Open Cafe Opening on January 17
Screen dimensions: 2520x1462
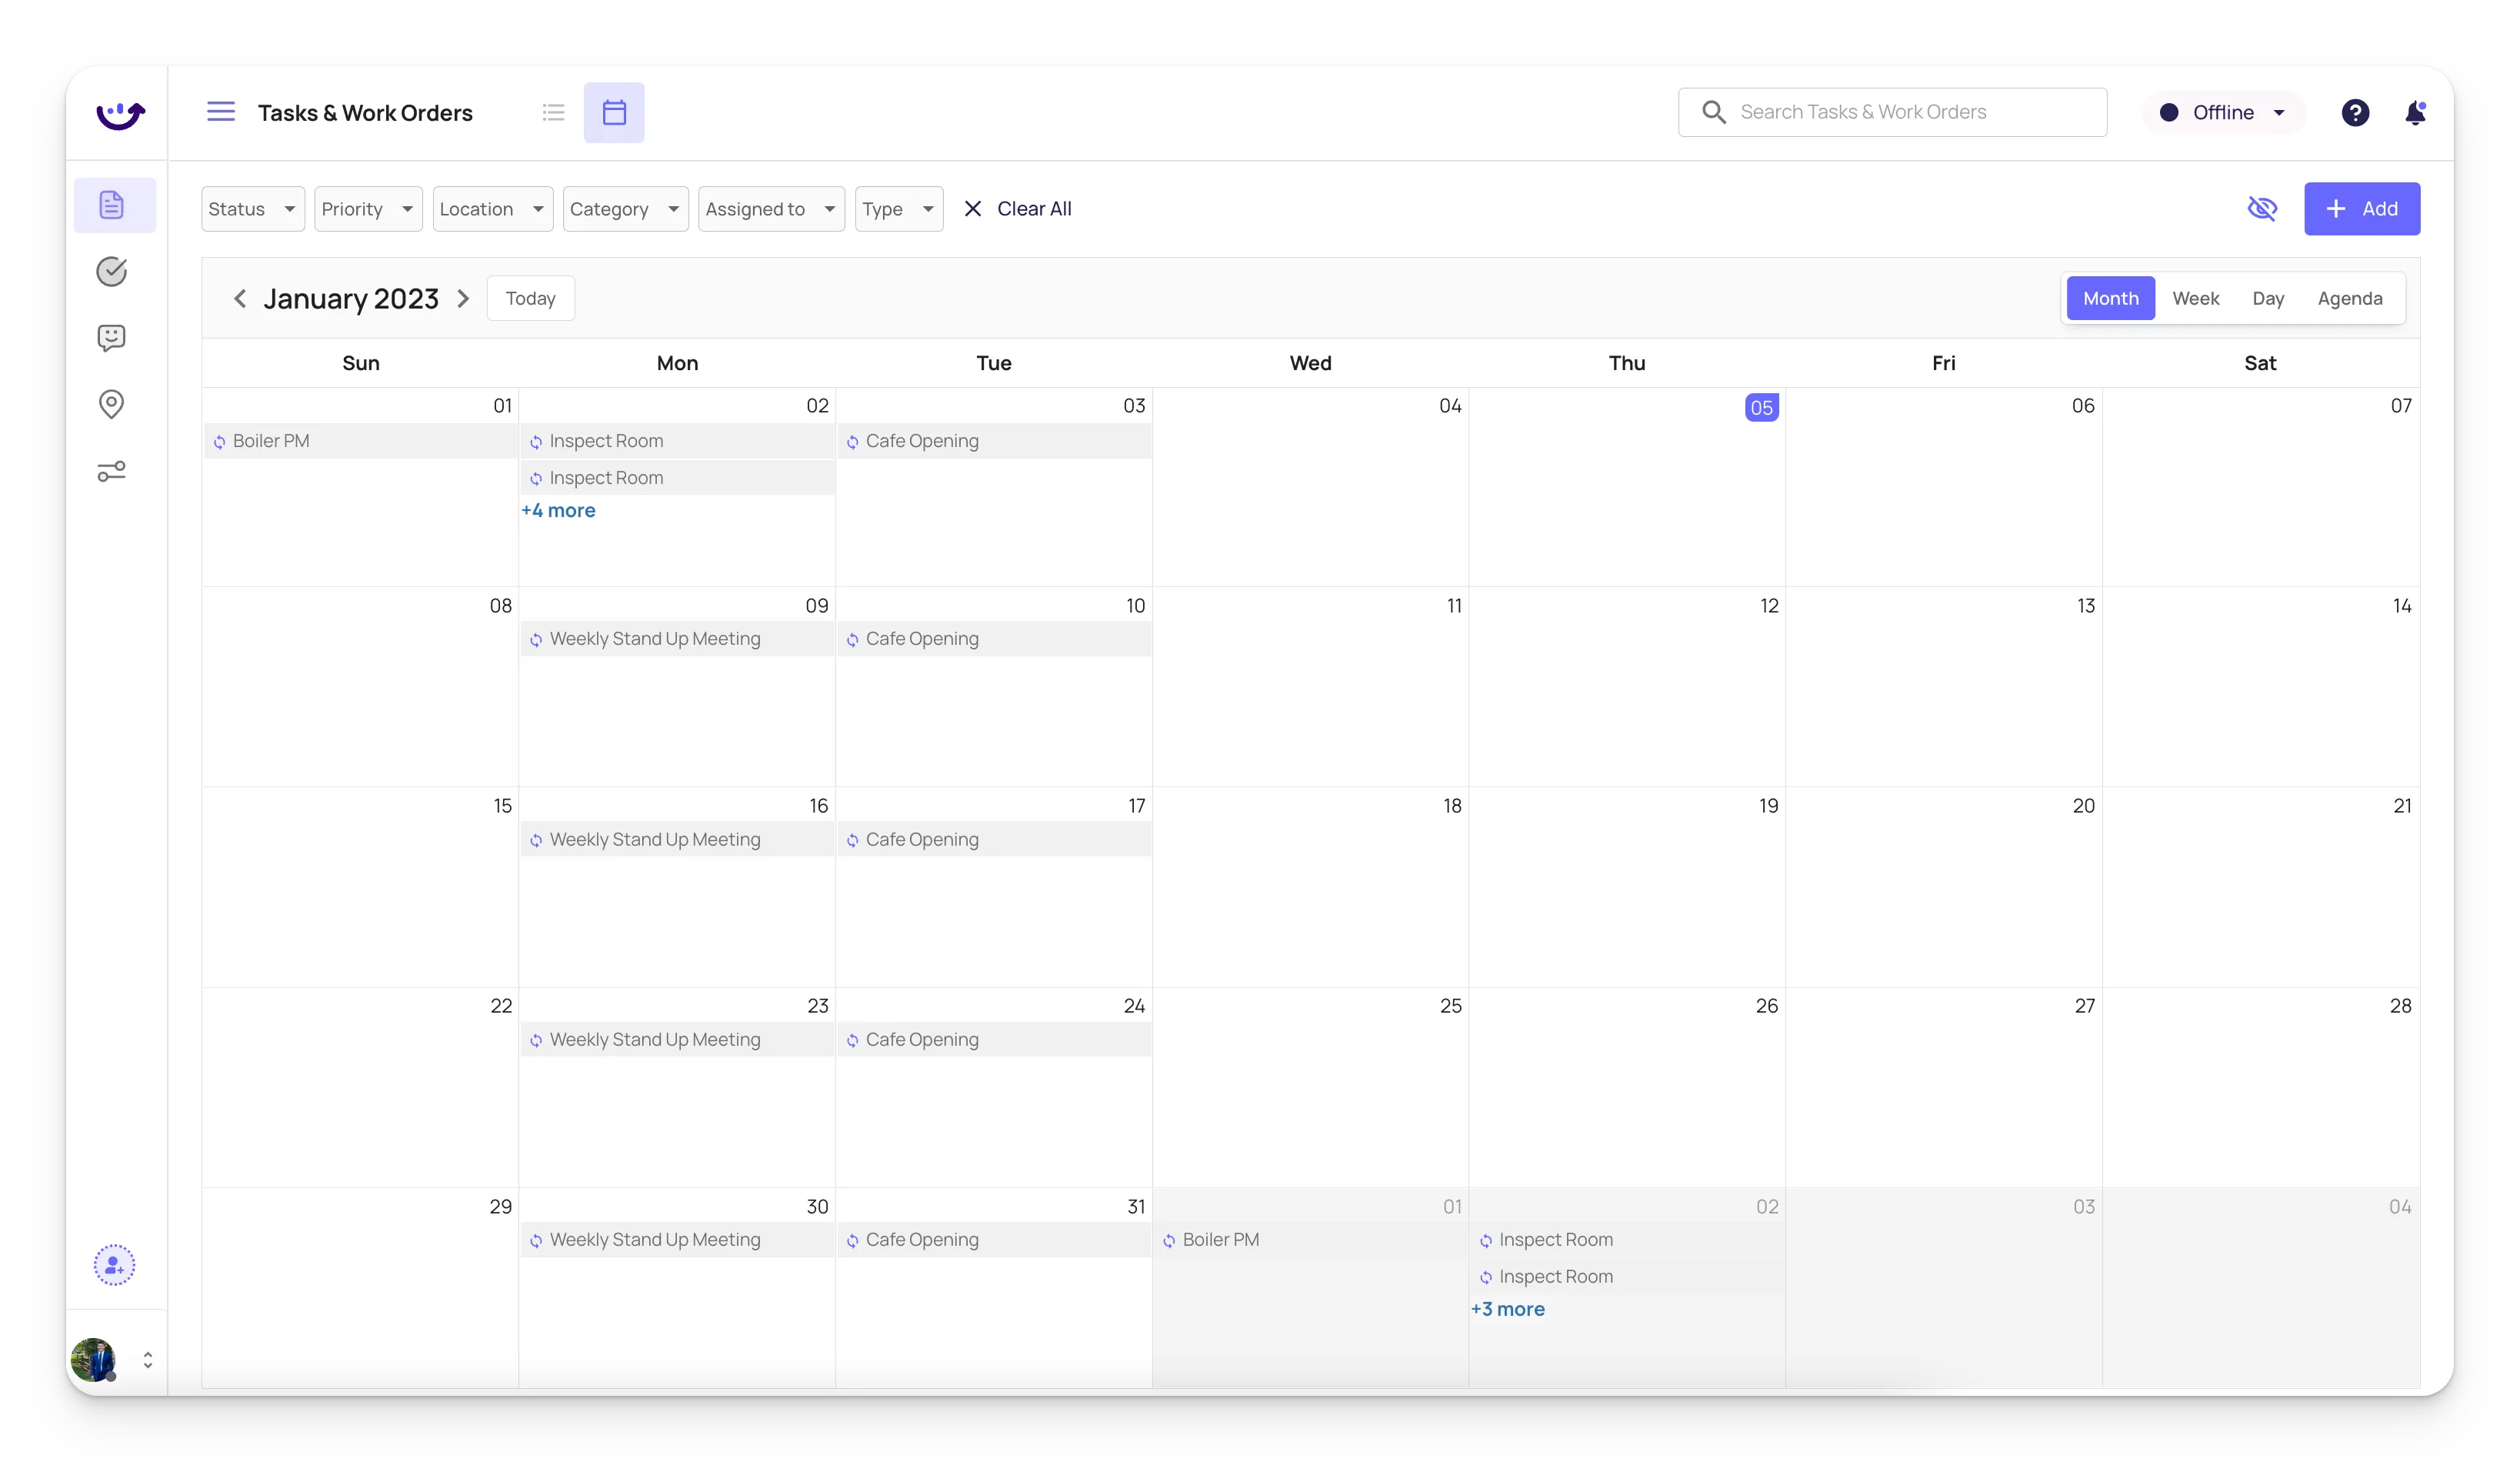(x=994, y=840)
